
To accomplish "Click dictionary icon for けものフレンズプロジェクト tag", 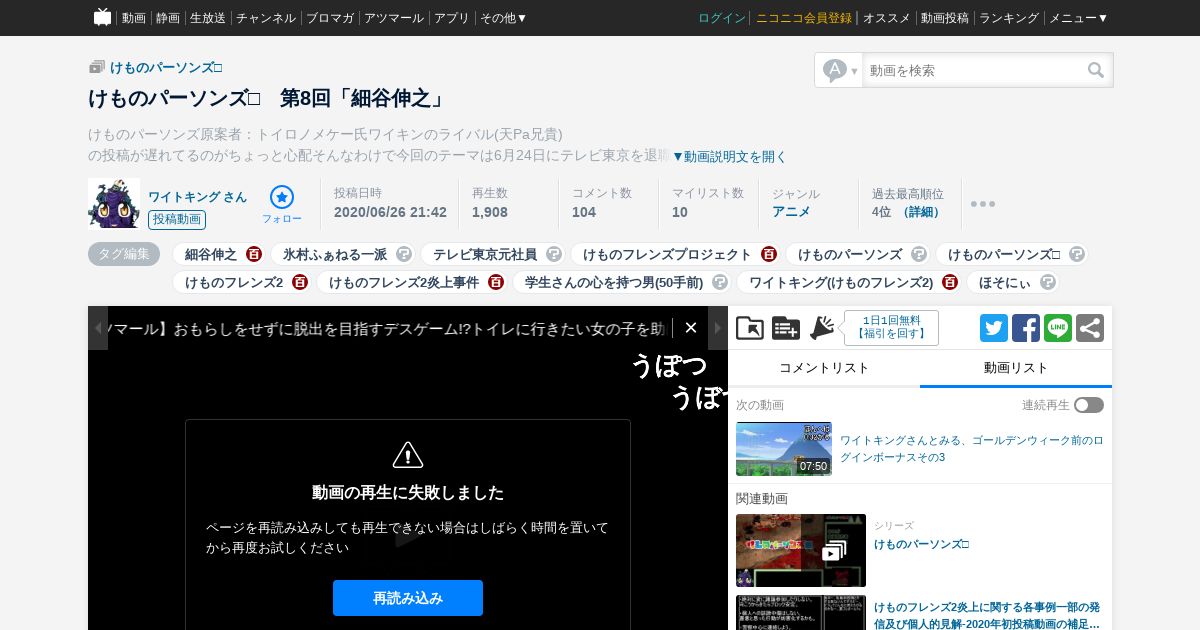I will point(769,254).
